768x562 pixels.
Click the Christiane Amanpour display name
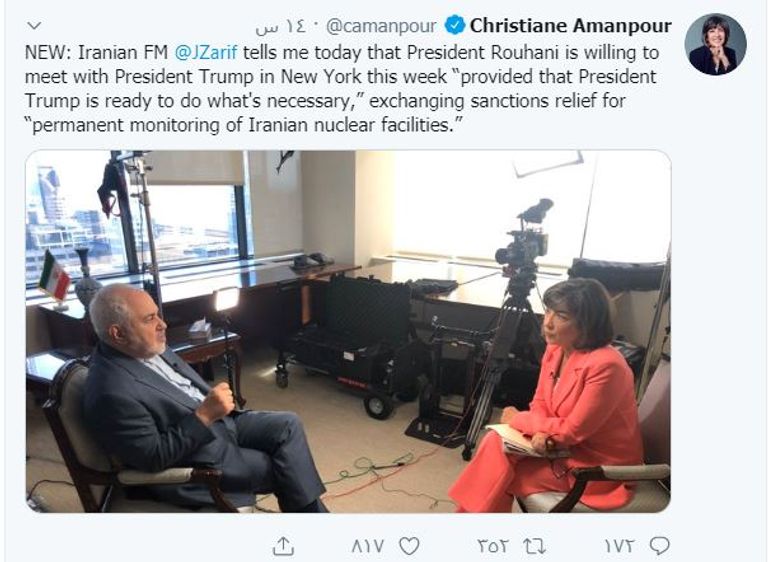[x=571, y=25]
